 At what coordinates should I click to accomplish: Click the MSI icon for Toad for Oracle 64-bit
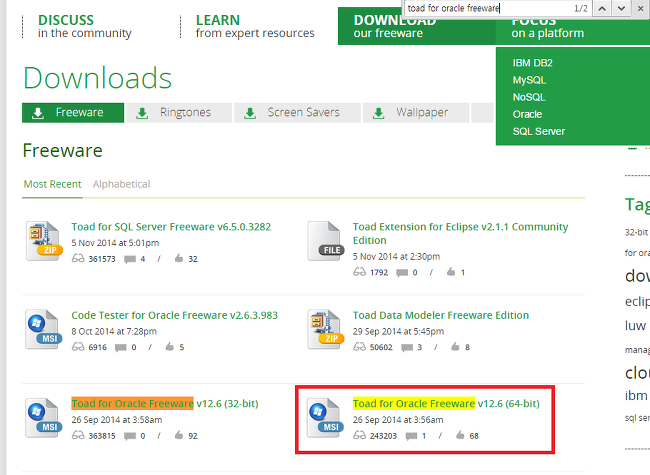[326, 418]
